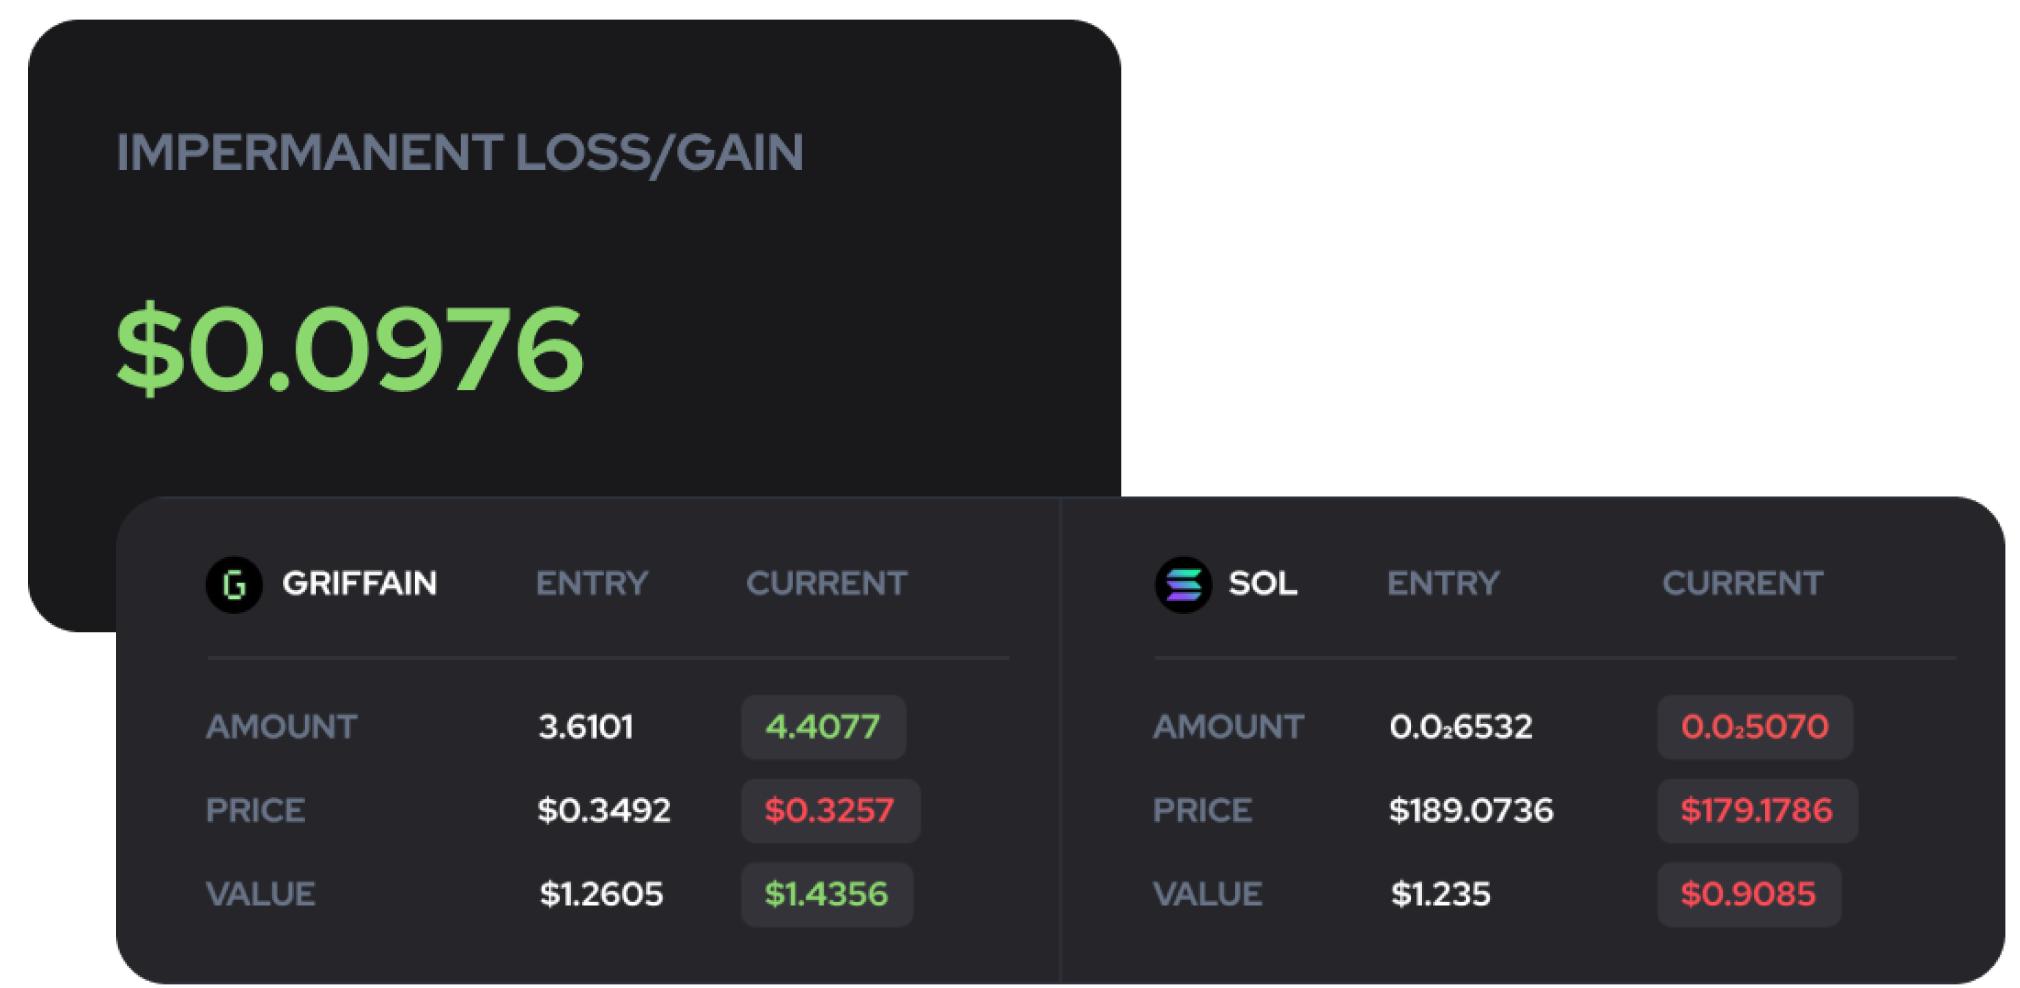Select the GRIFFAIN entry price $0.3492
2020x988 pixels.
tap(604, 810)
